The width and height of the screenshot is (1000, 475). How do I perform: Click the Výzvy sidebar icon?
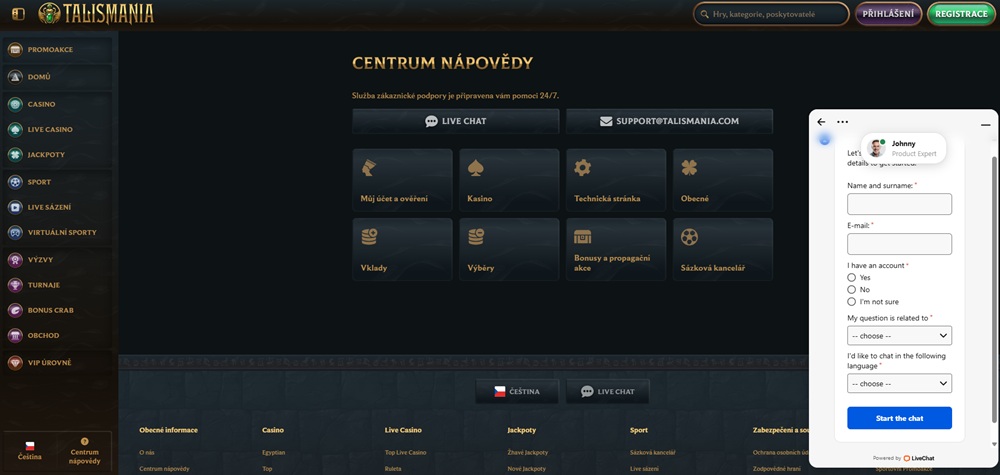pyautogui.click(x=15, y=259)
